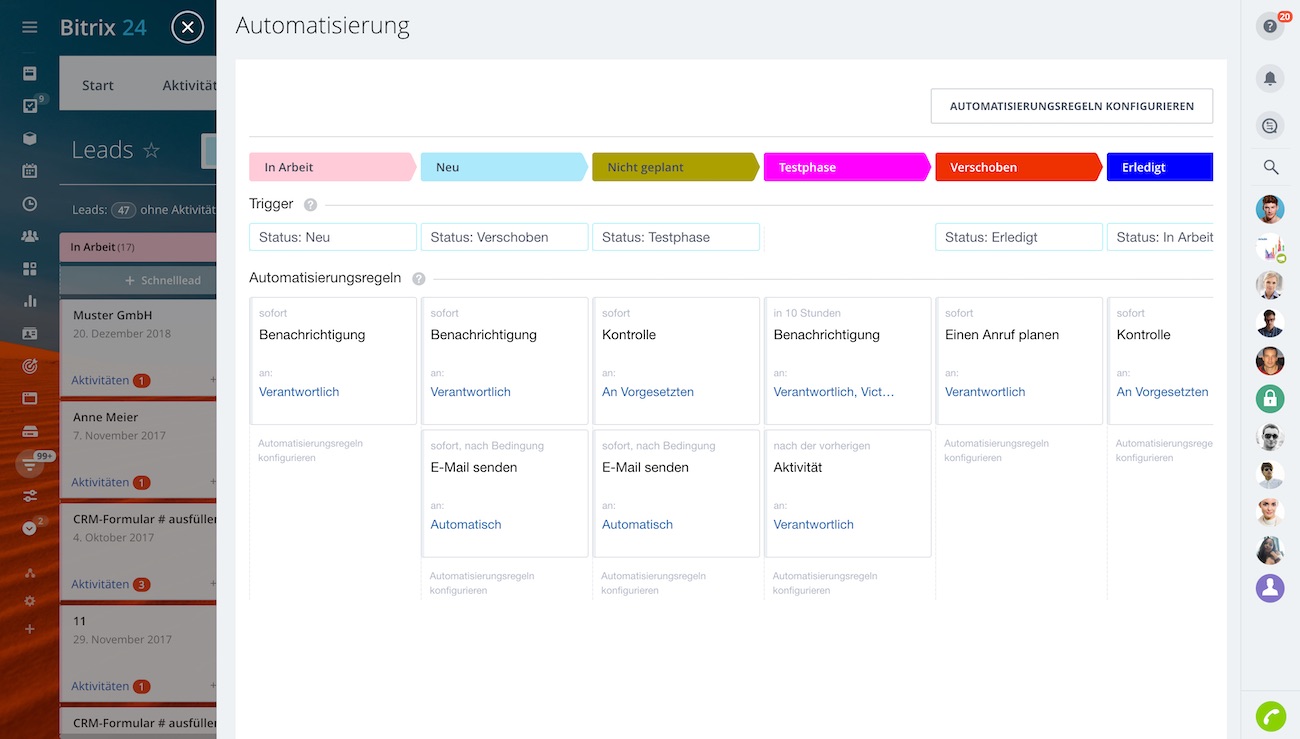Open the Calendar icon in left sidebar
Viewport: 1300px width, 739px height.
(x=30, y=171)
